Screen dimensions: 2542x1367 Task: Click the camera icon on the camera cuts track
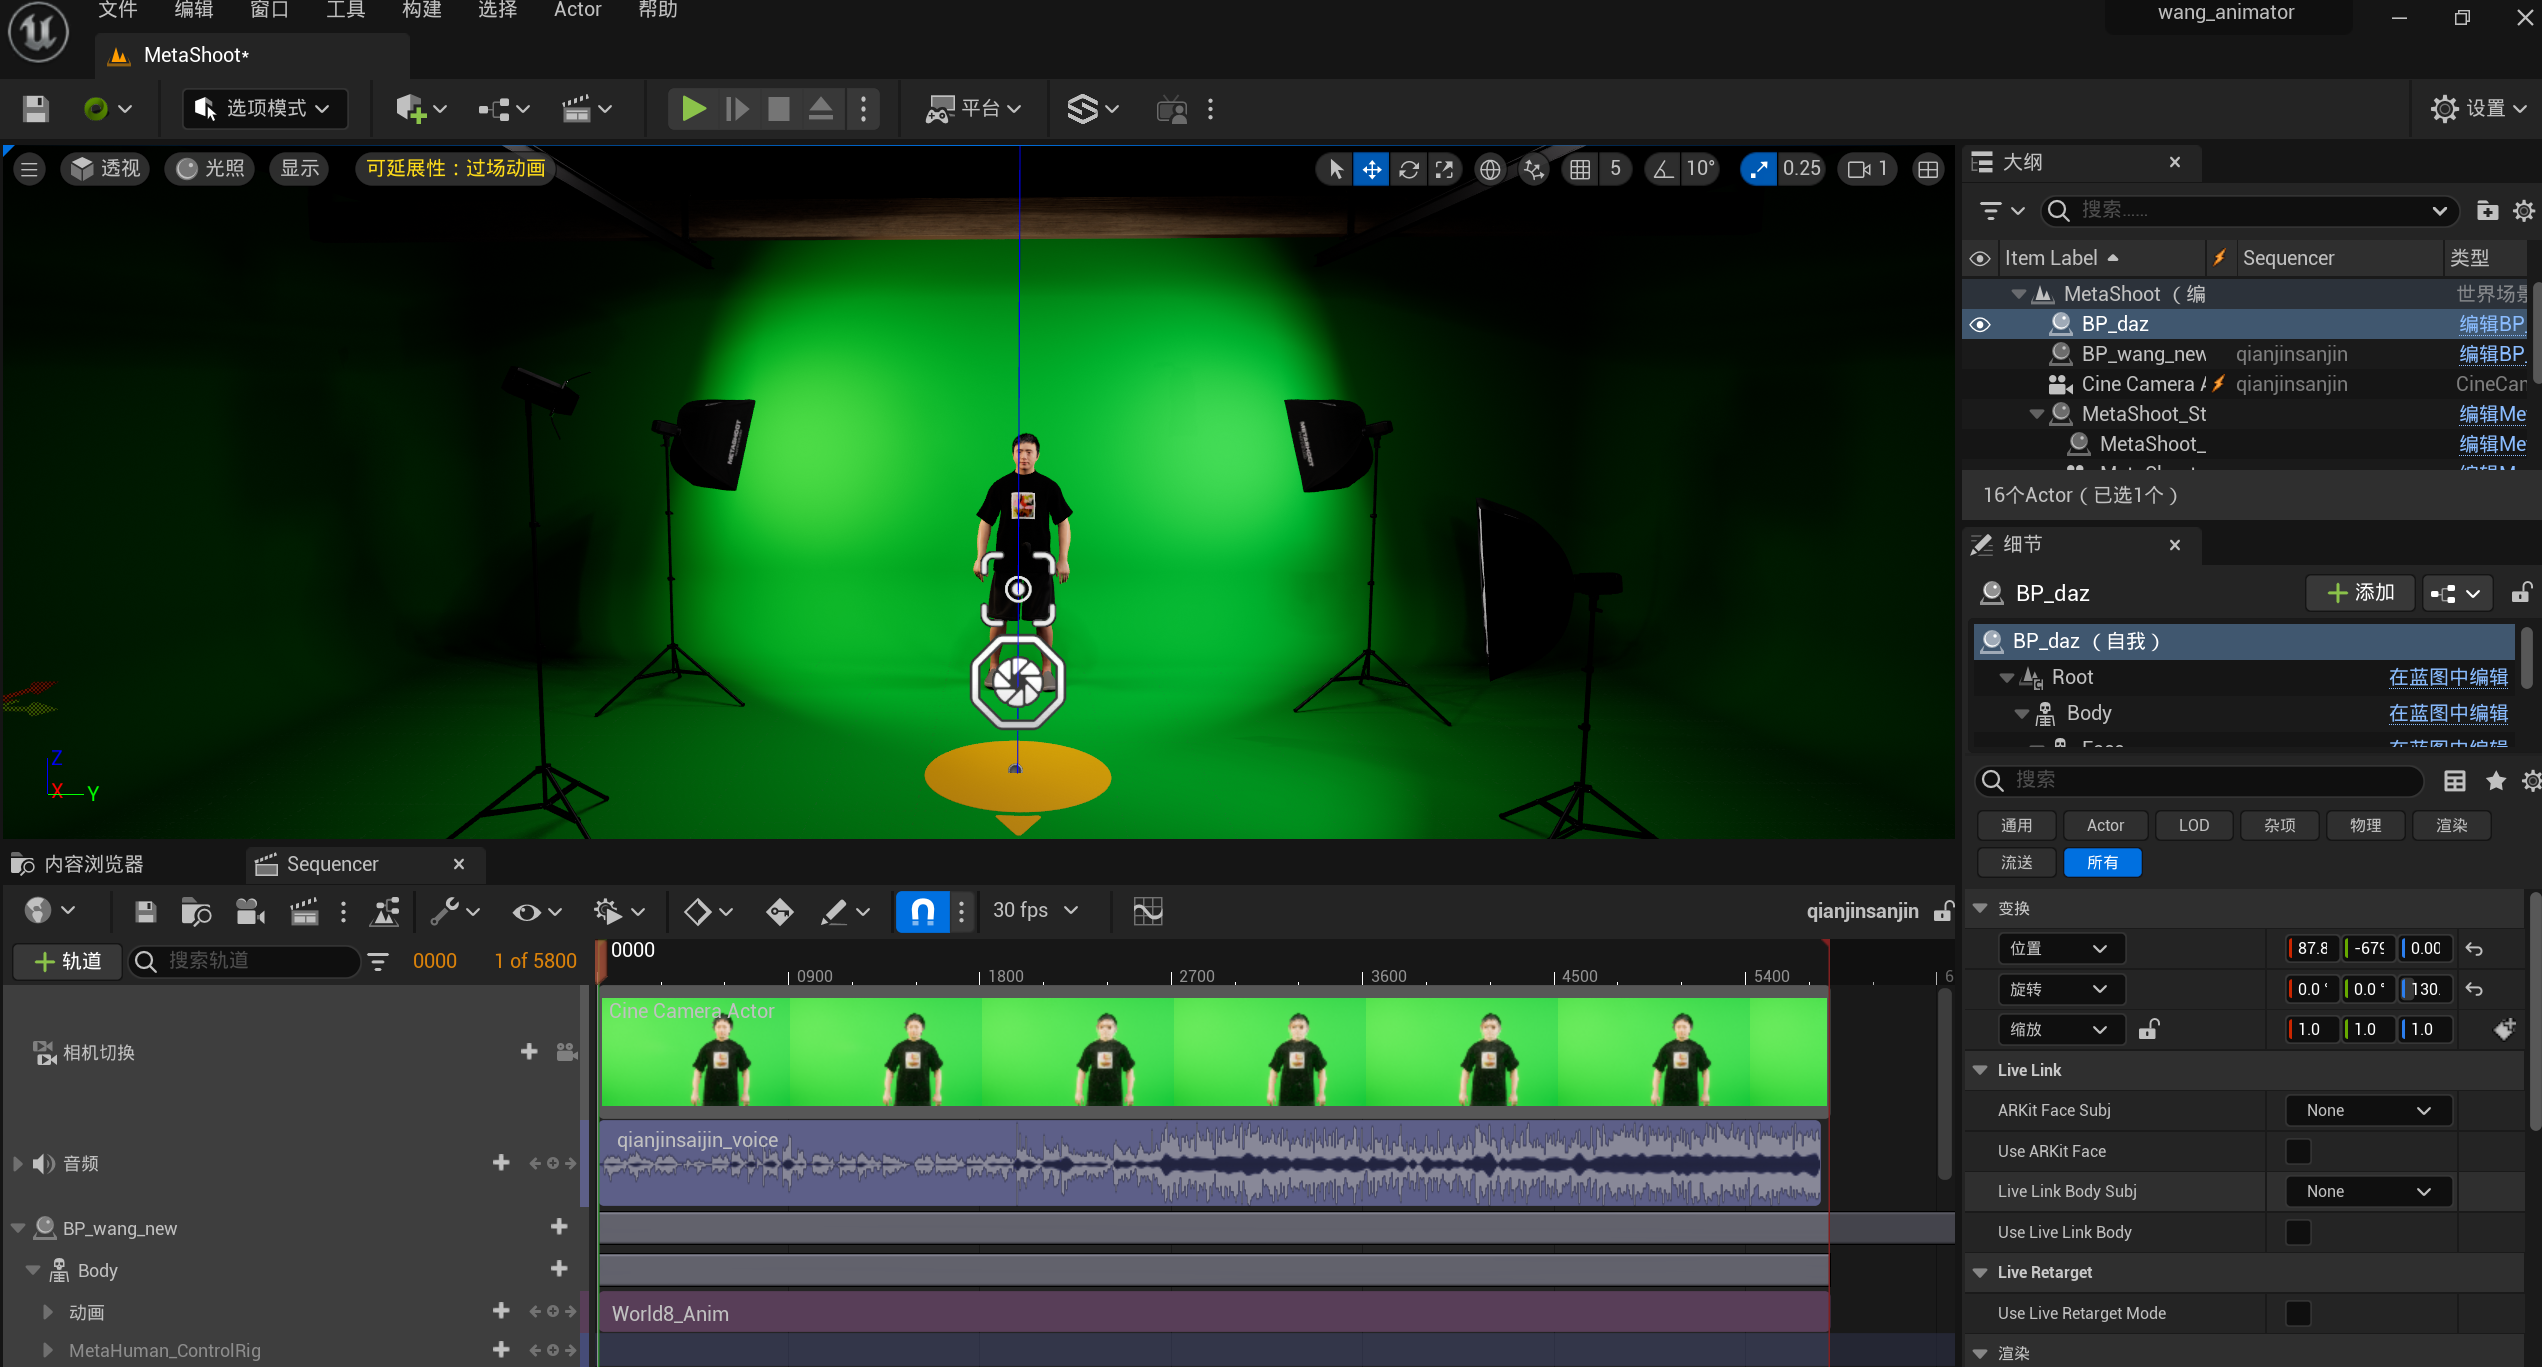(x=566, y=1052)
